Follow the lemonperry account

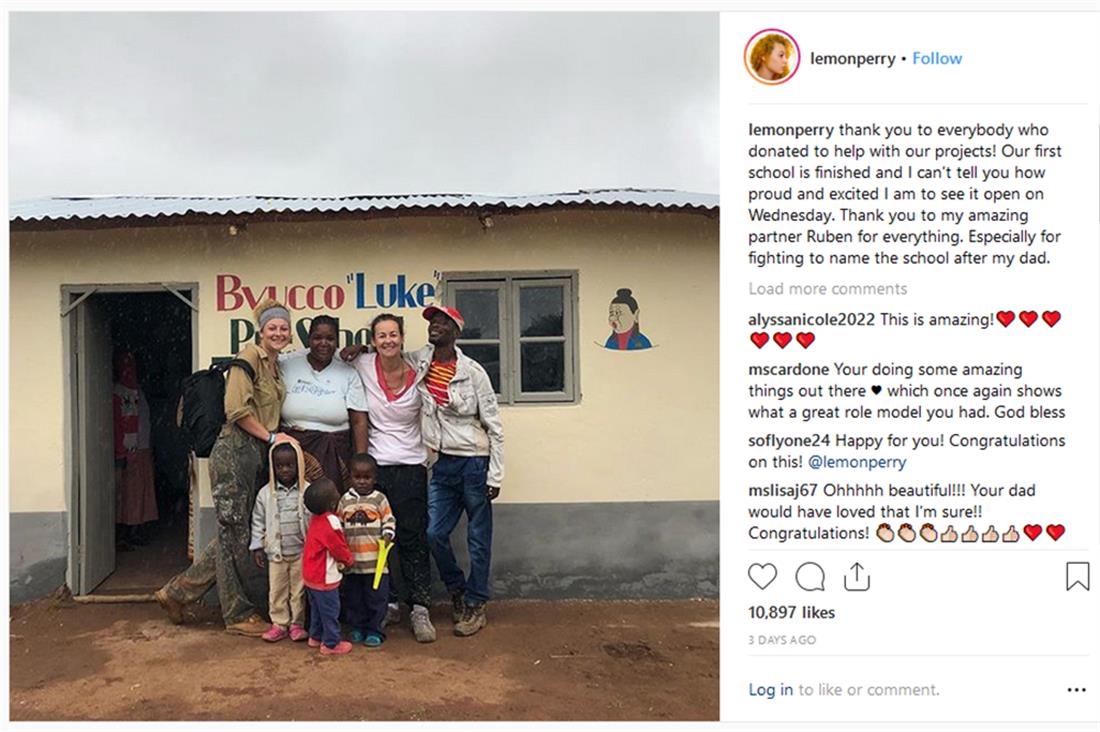tap(937, 58)
